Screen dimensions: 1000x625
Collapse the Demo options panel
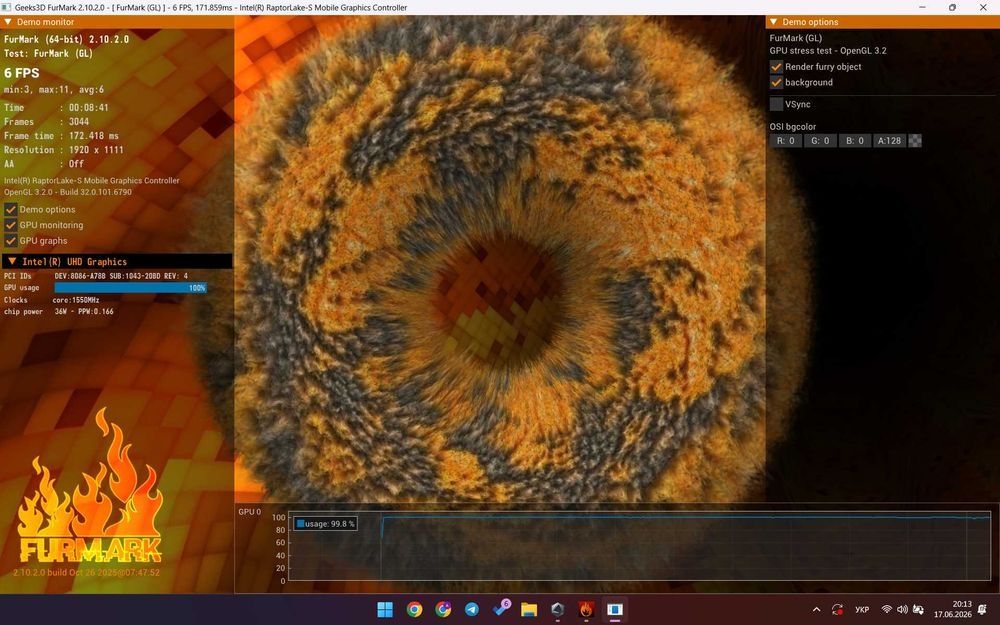point(774,22)
